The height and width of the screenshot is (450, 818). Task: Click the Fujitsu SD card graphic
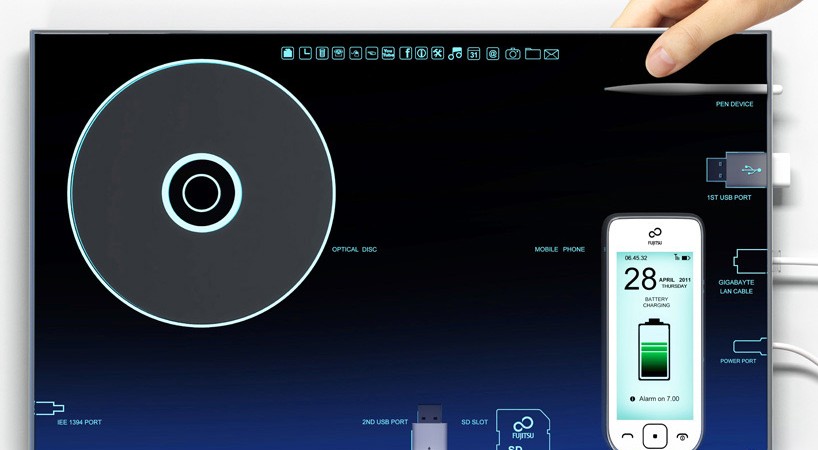click(x=525, y=431)
